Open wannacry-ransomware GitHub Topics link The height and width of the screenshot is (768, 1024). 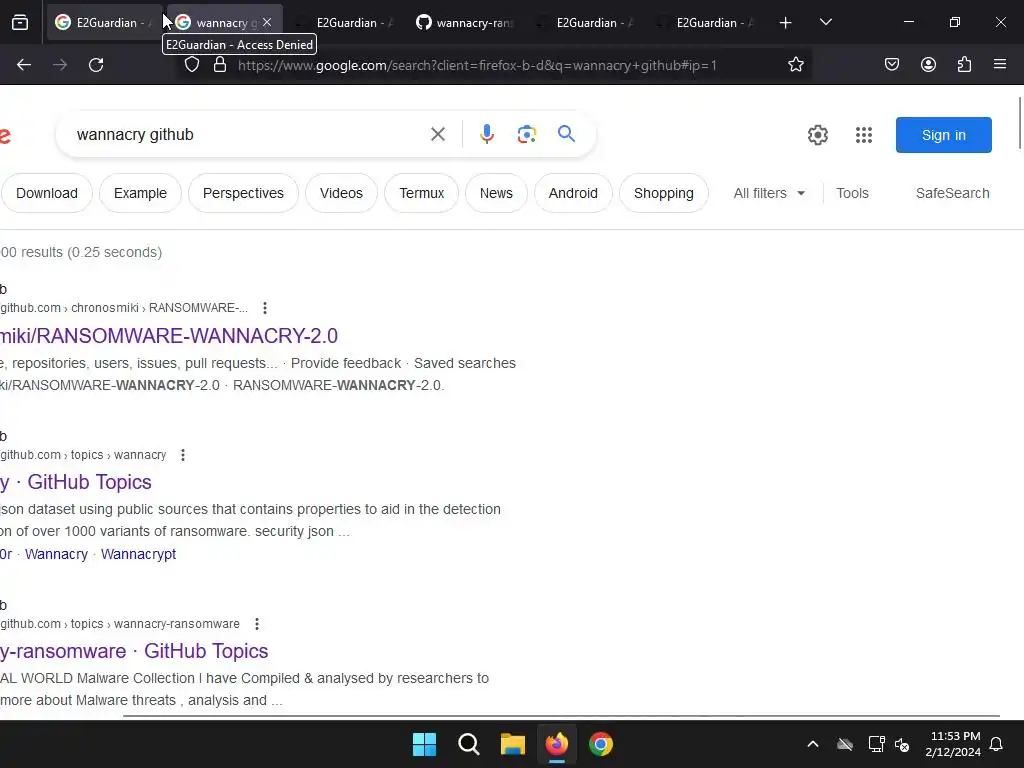(x=134, y=651)
